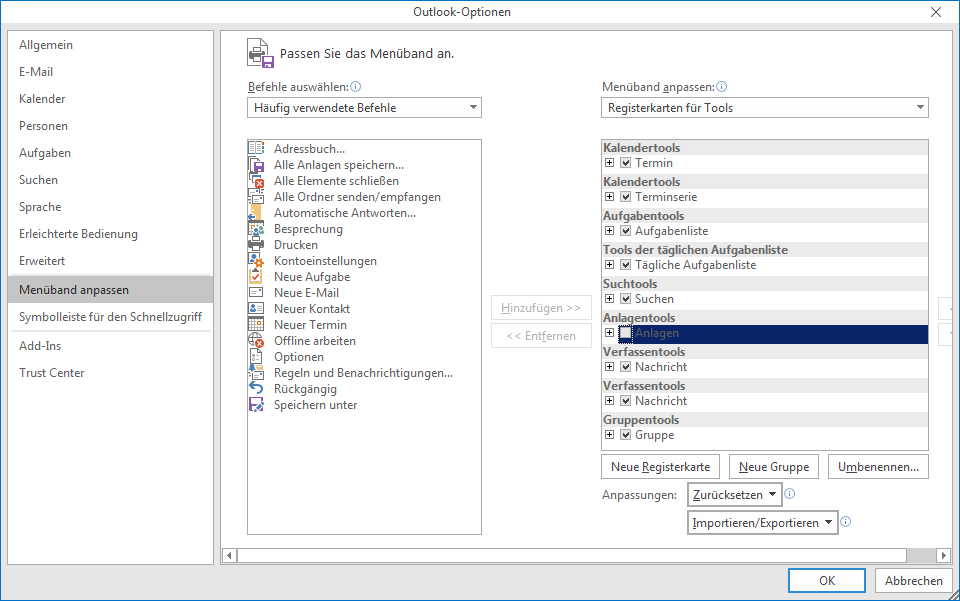Open the Erweitert options category

pyautogui.click(x=110, y=261)
